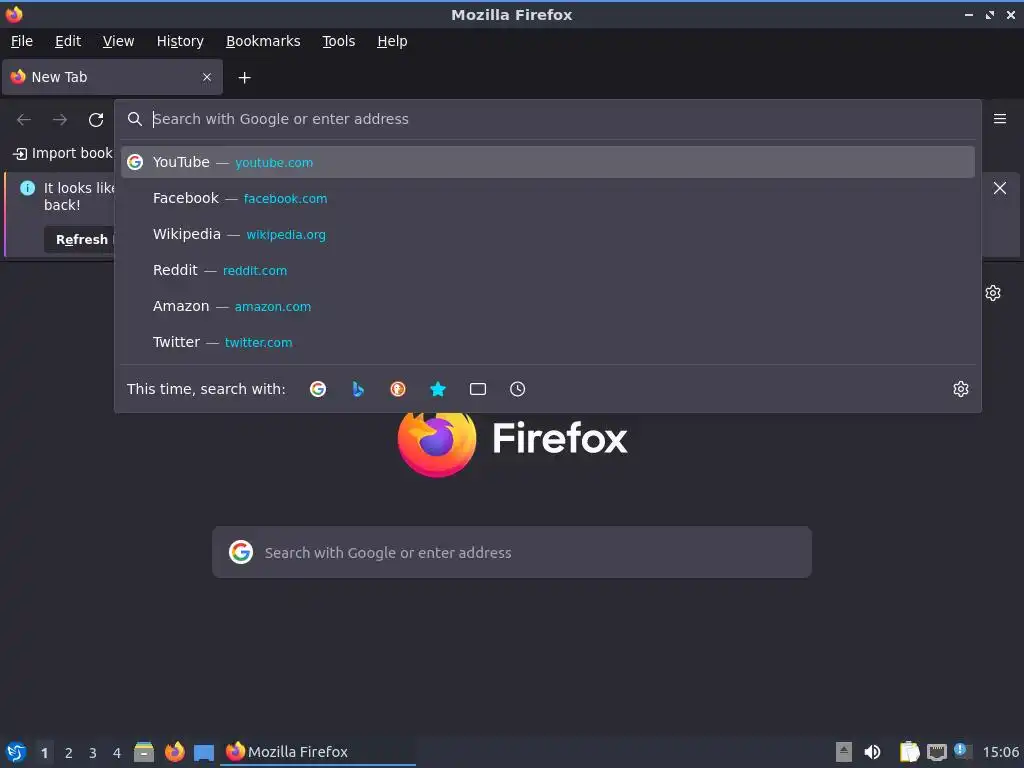Open search settings gear in dropdown
Viewport: 1024px width, 768px height.
pos(961,389)
